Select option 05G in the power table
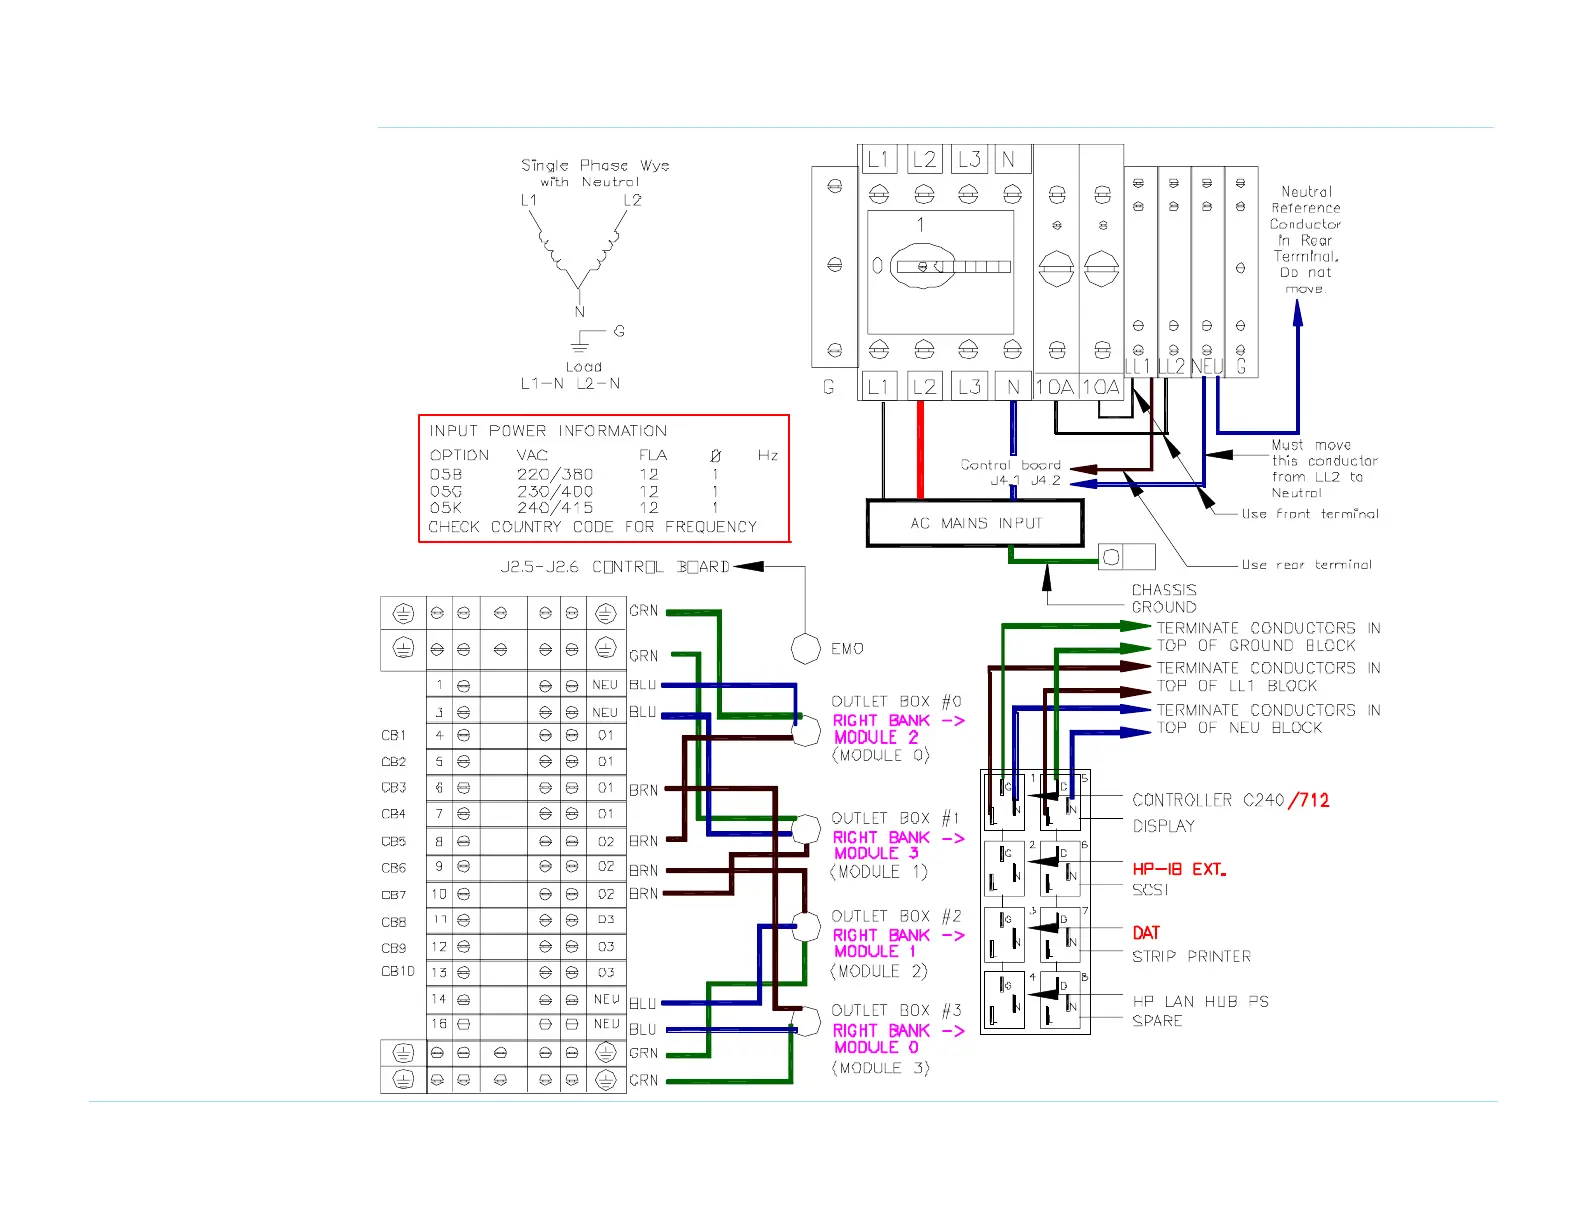This screenshot has height=1224, width=1584. [x=446, y=491]
